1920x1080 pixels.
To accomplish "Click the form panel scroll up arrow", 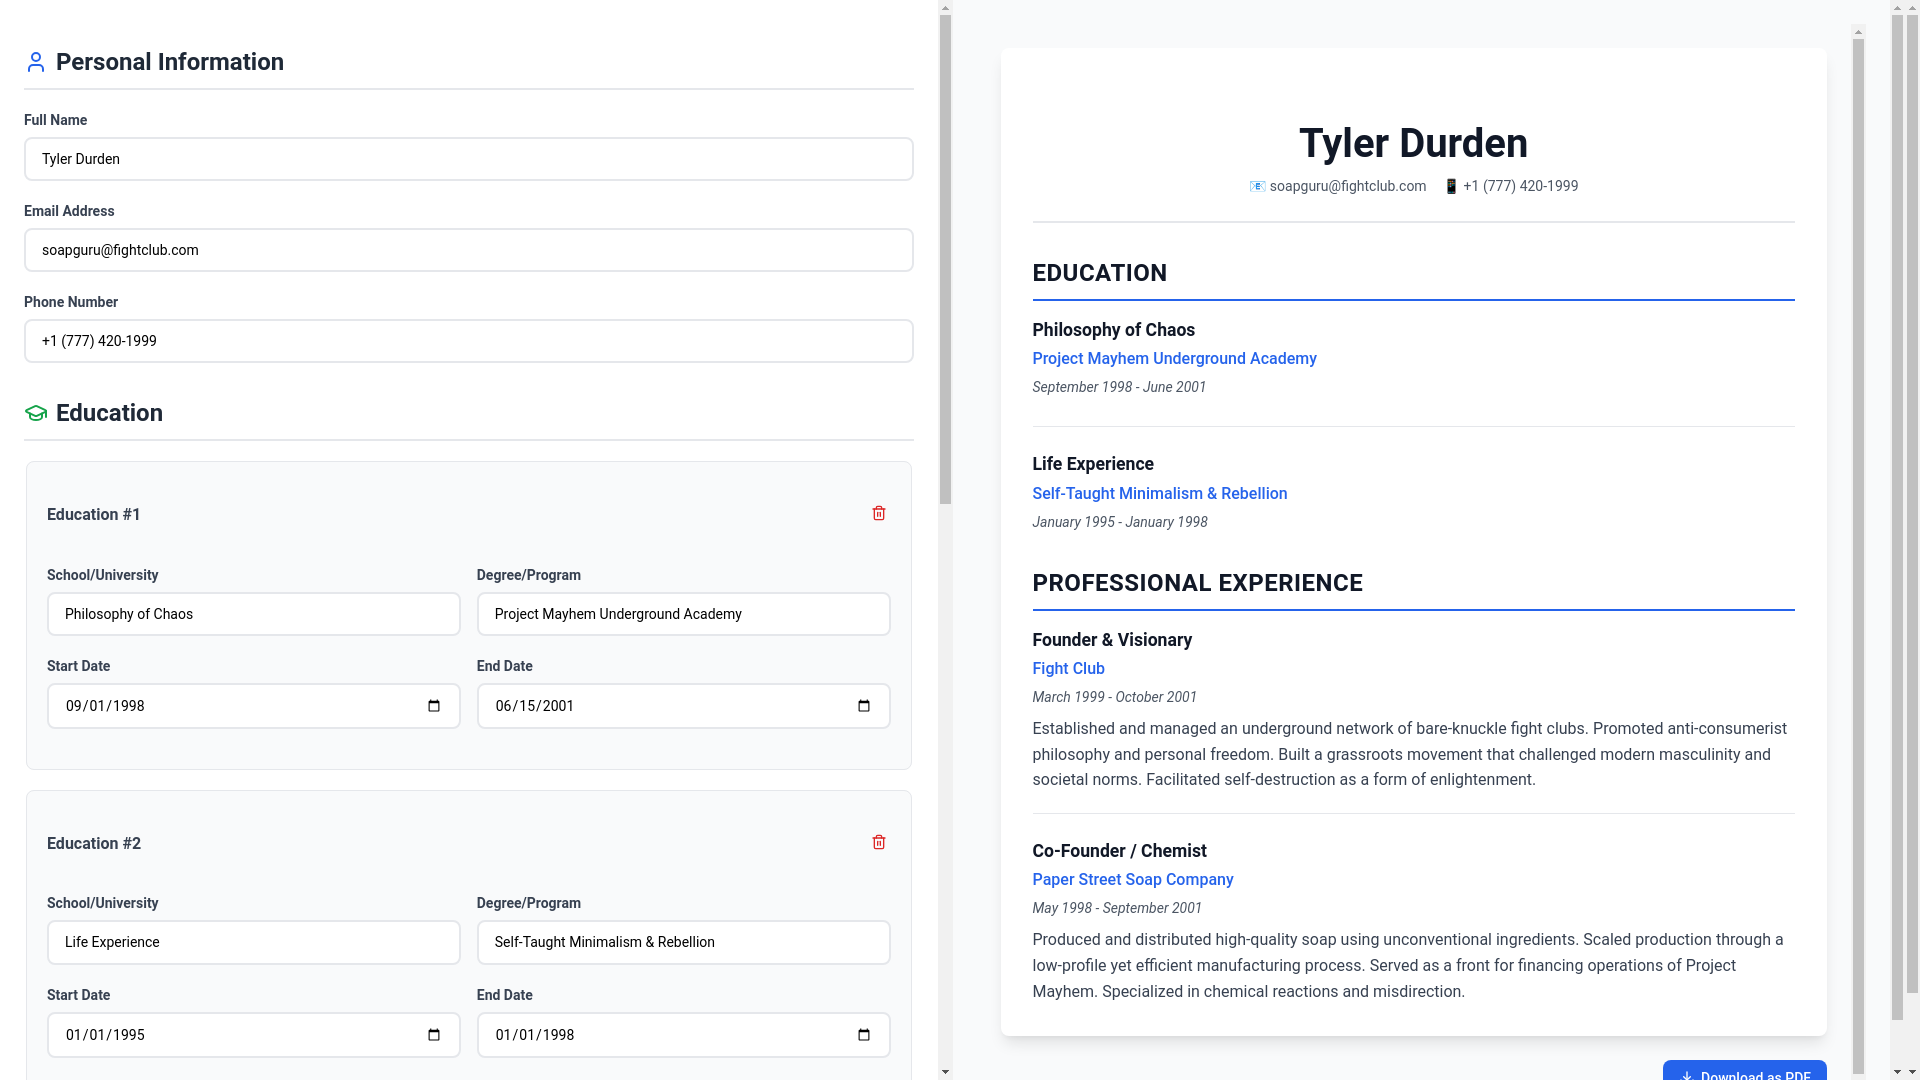I will pyautogui.click(x=945, y=7).
